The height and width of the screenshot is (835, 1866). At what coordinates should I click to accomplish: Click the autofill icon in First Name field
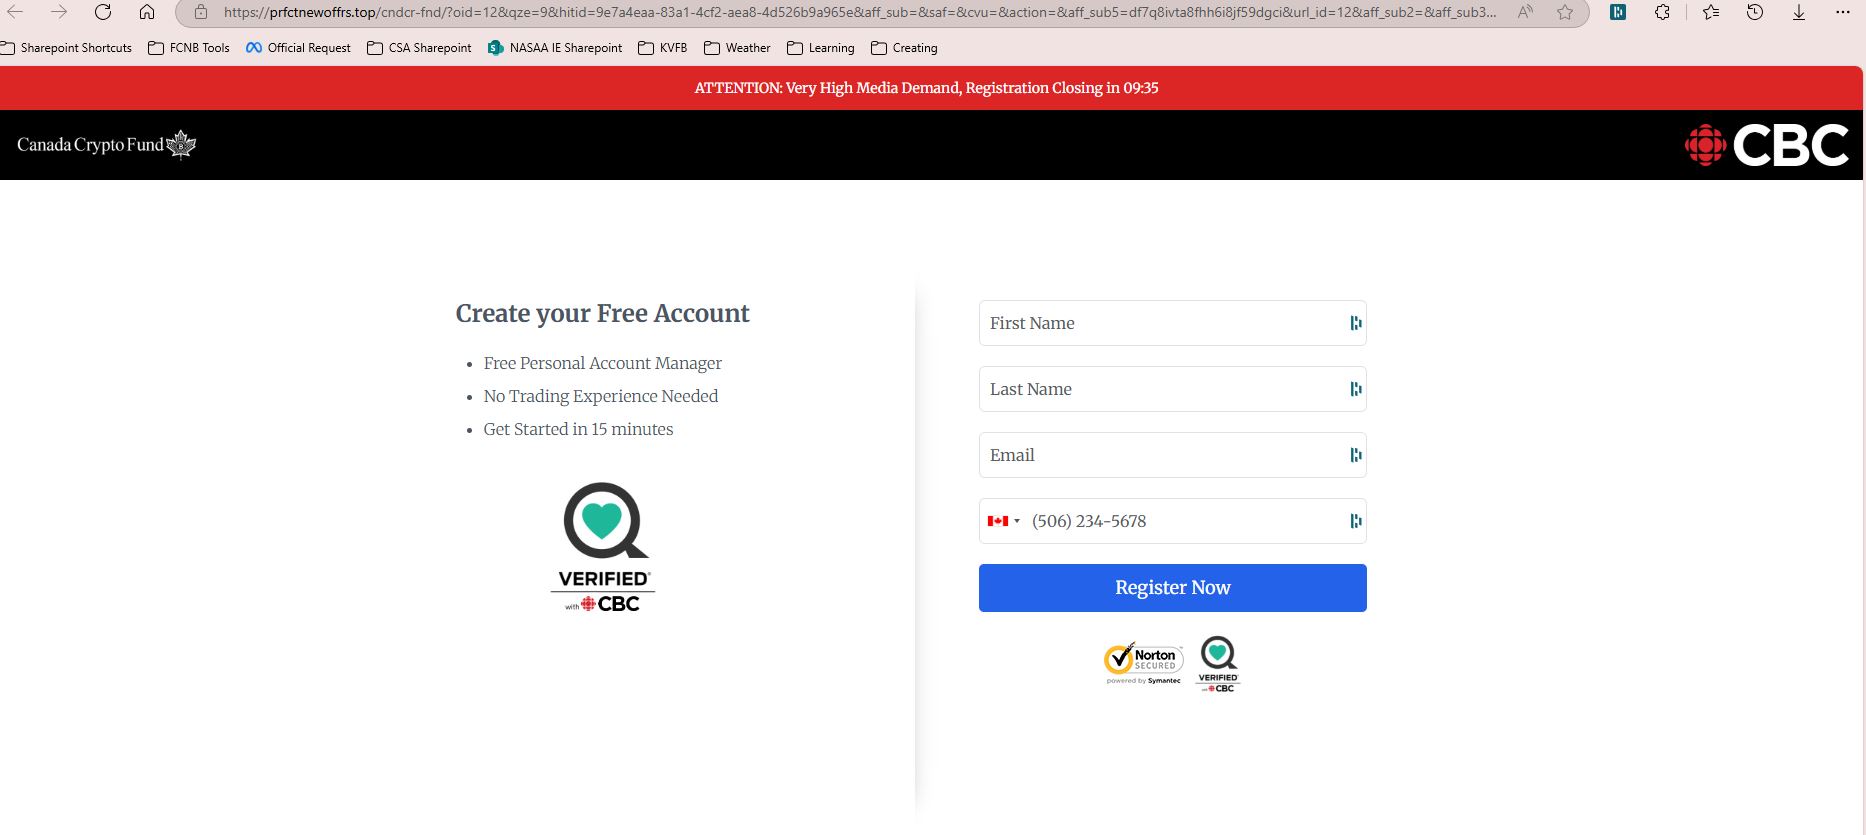tap(1356, 323)
